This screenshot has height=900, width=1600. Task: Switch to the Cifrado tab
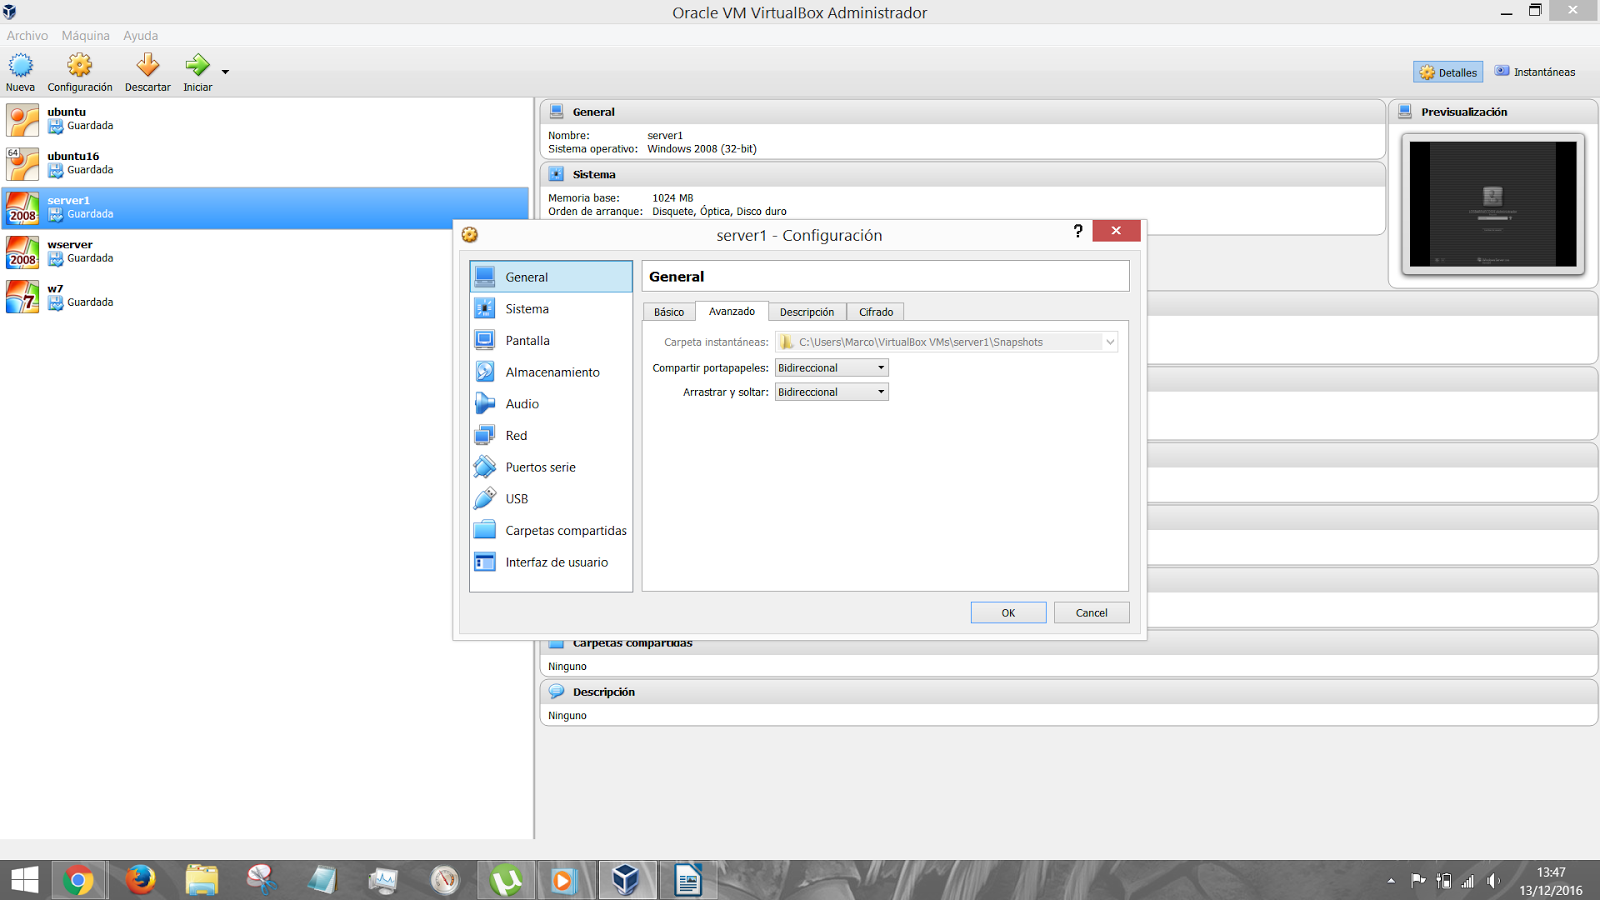(875, 311)
